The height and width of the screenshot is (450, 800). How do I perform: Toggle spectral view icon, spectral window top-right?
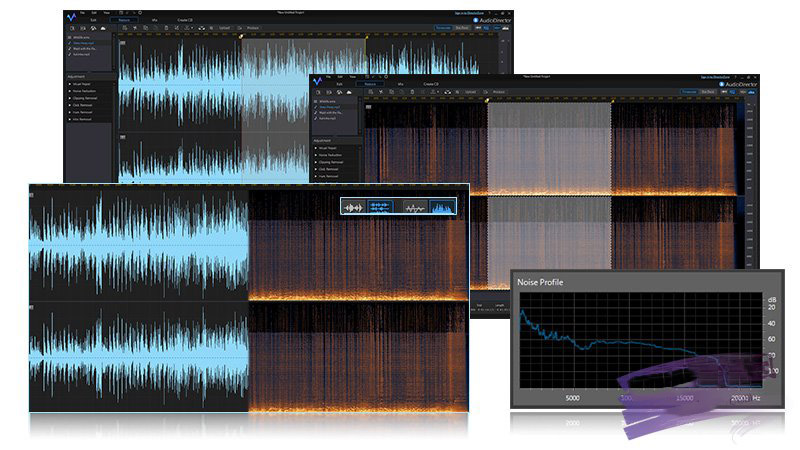click(x=751, y=92)
